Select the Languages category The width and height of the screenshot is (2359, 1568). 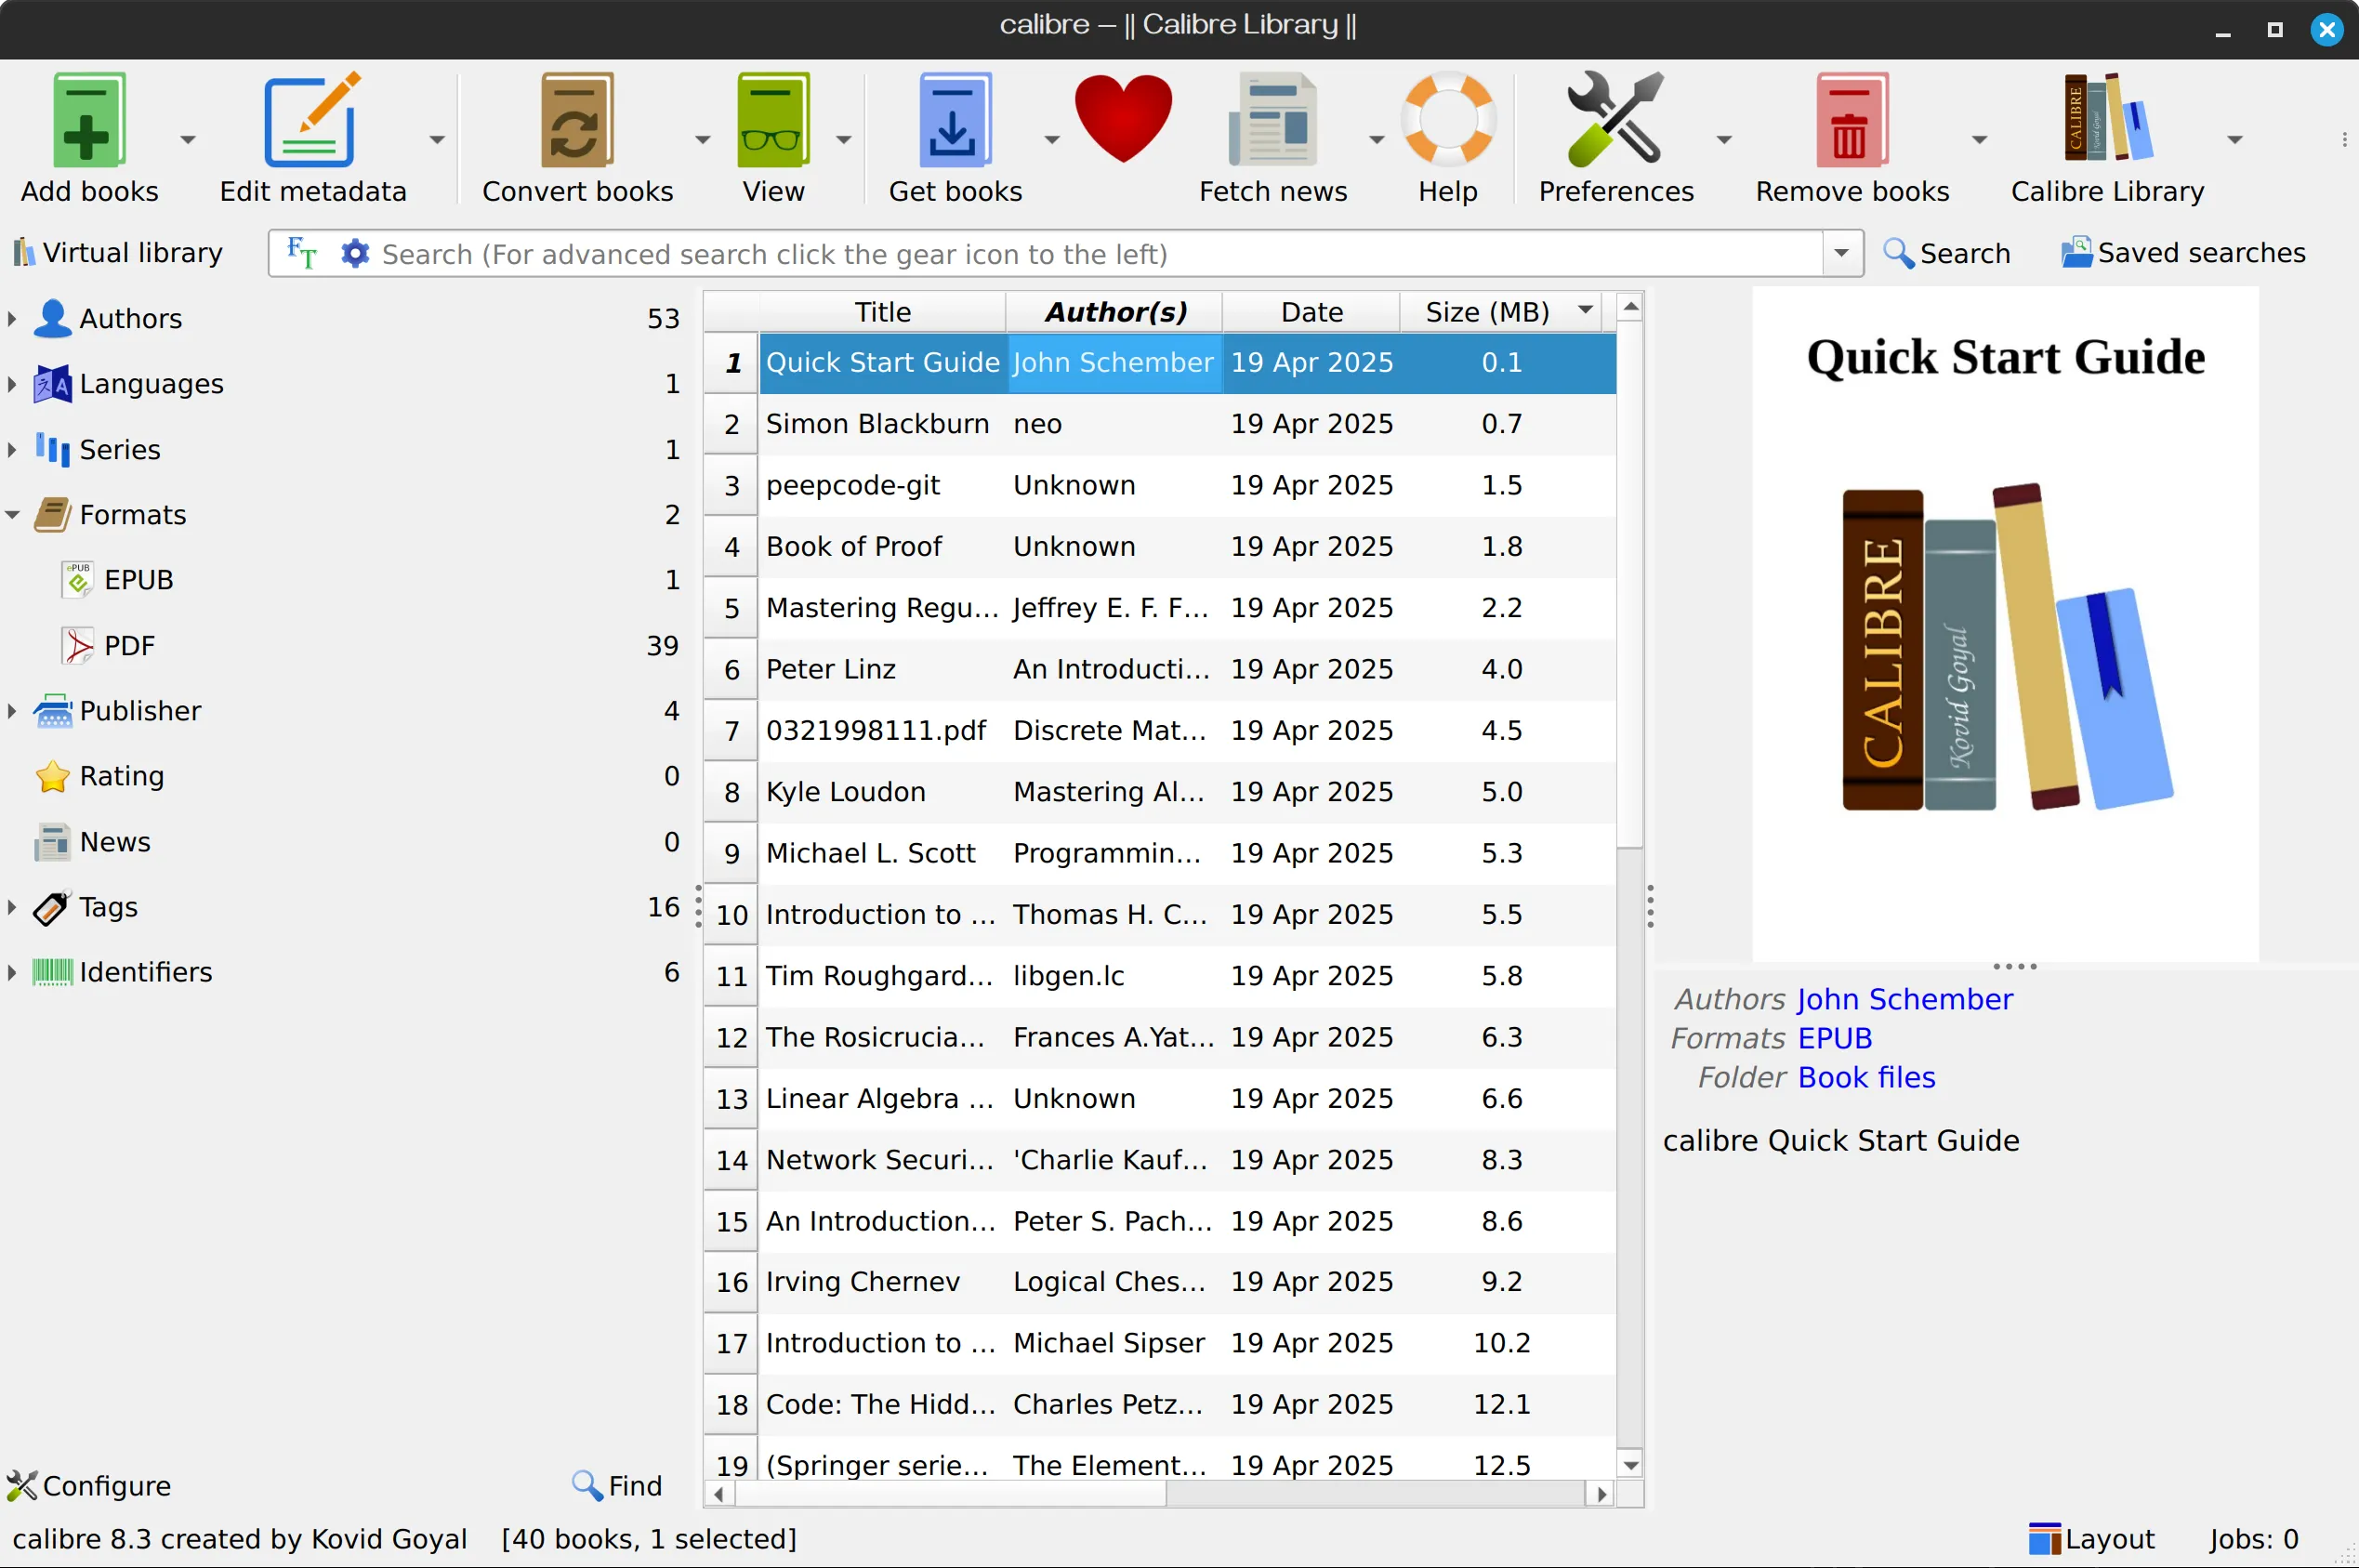pos(151,384)
